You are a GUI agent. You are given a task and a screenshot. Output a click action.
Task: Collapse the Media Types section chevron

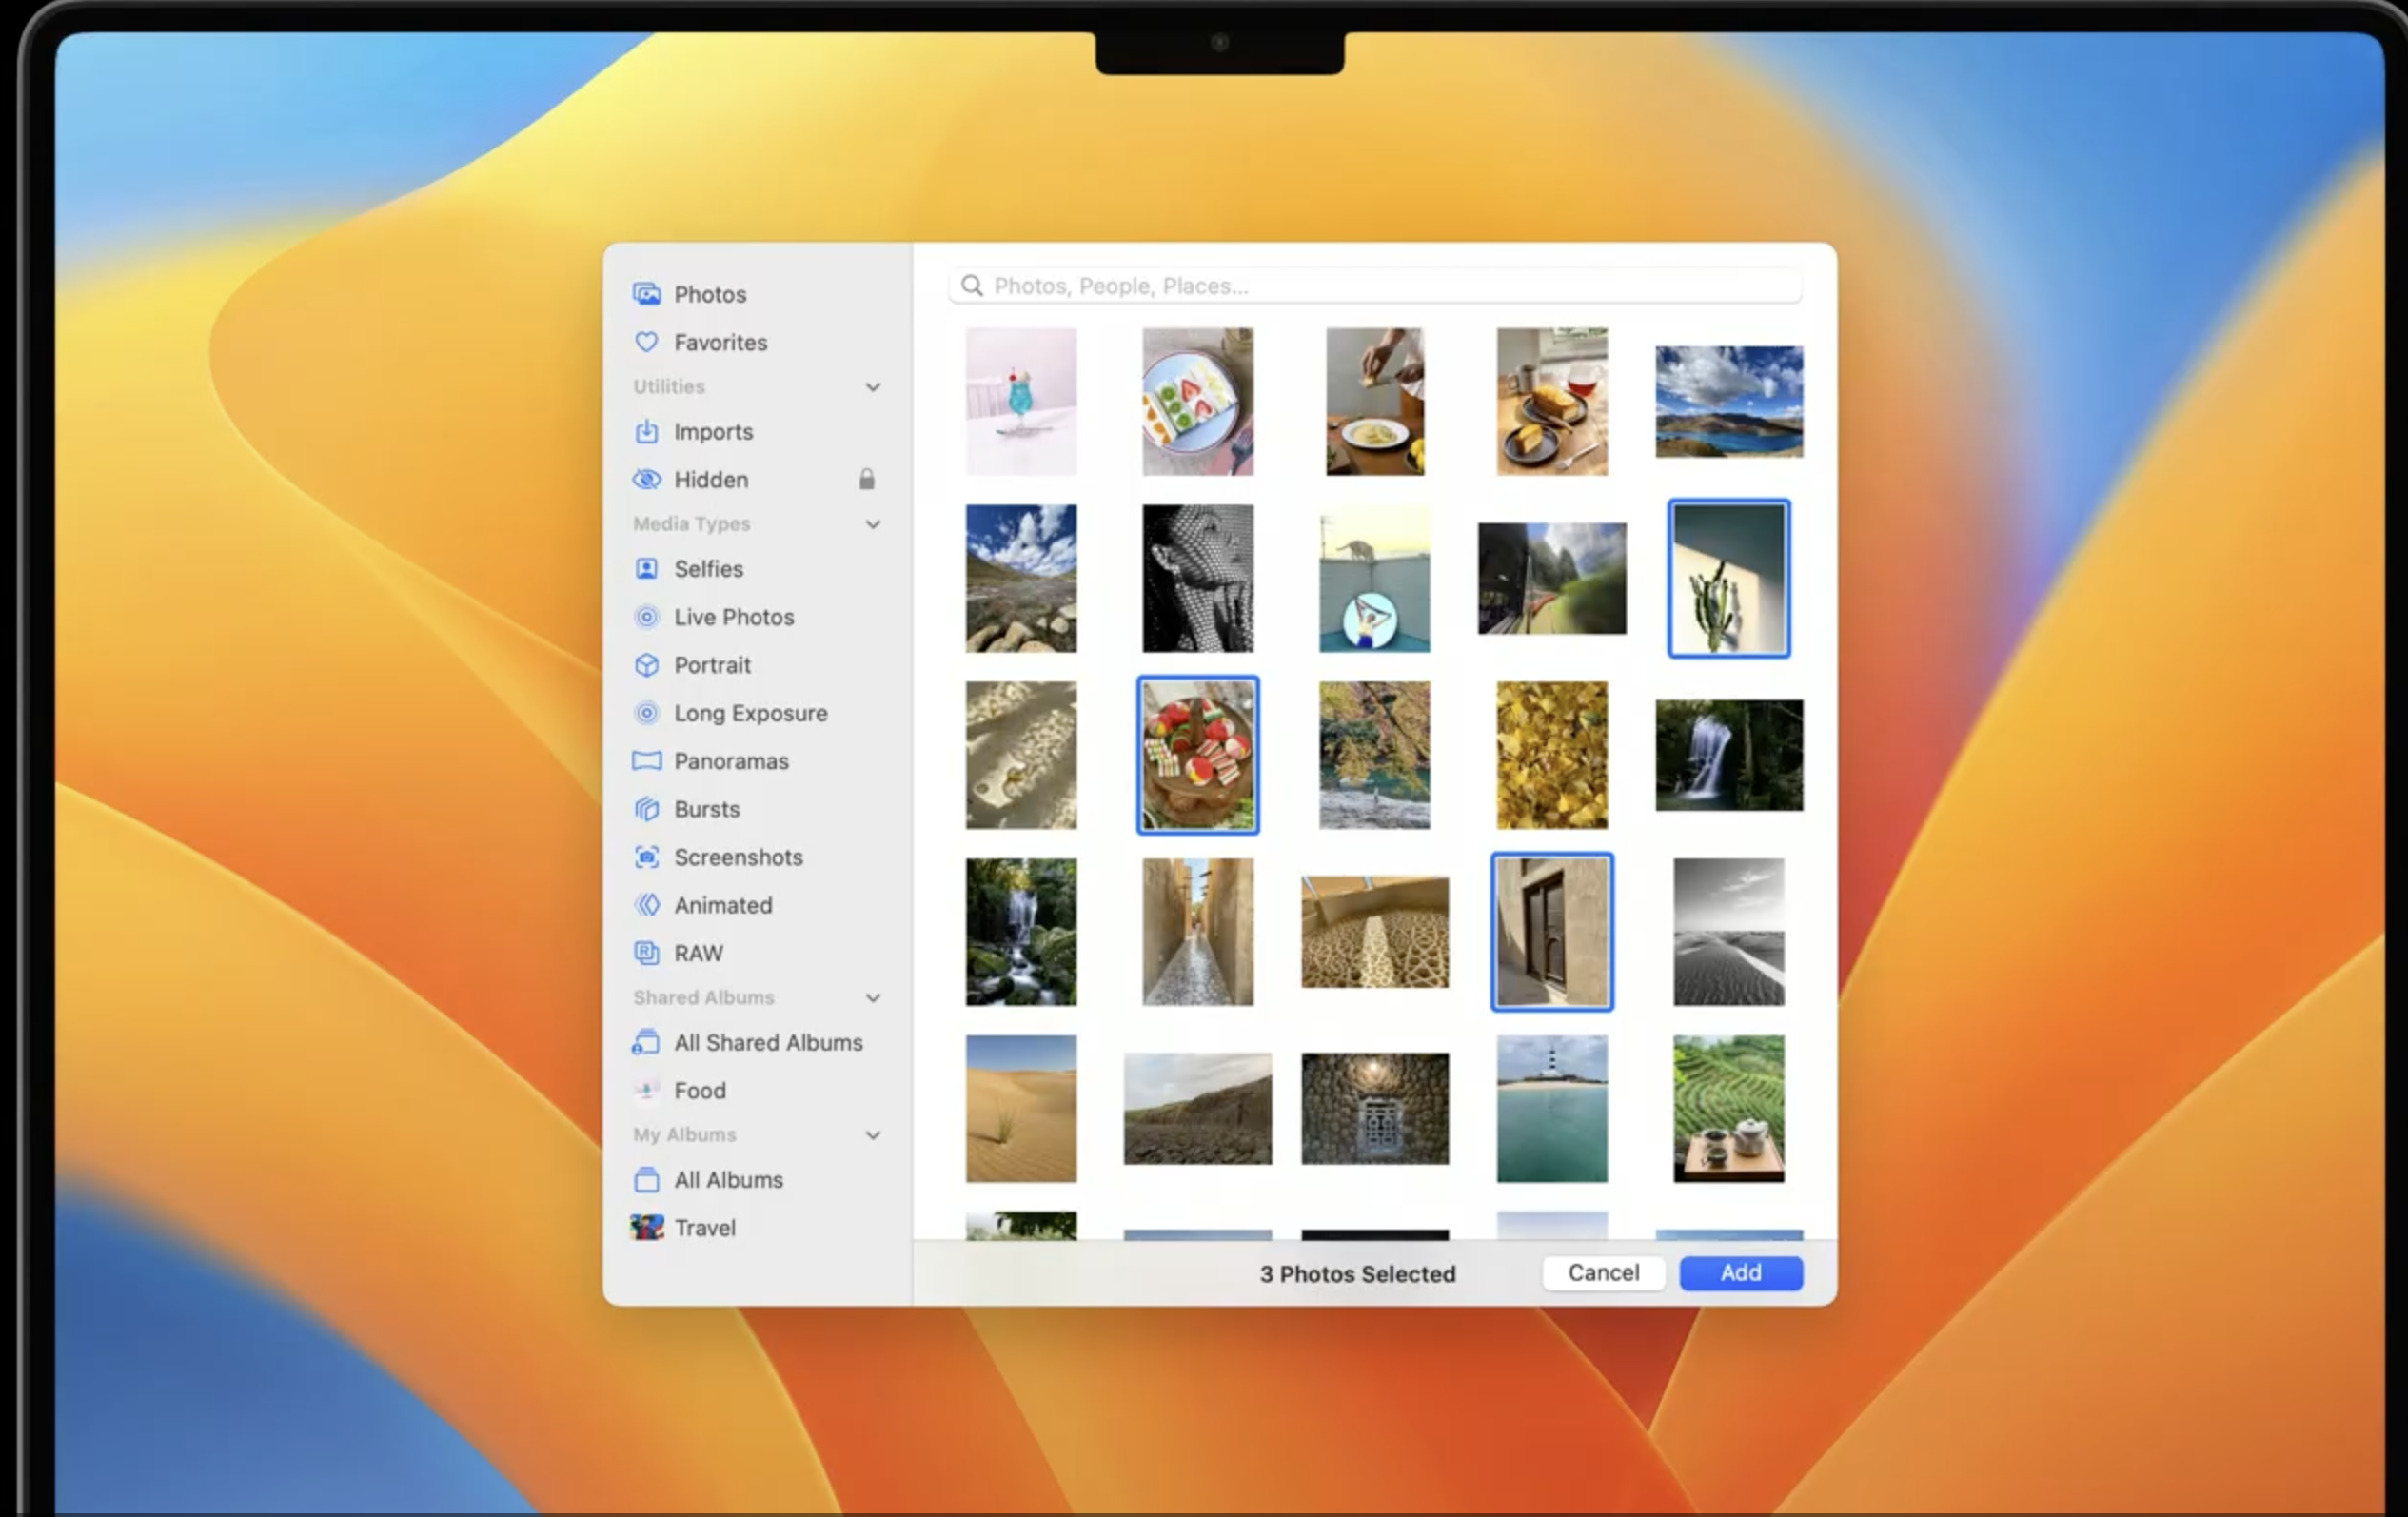(873, 524)
